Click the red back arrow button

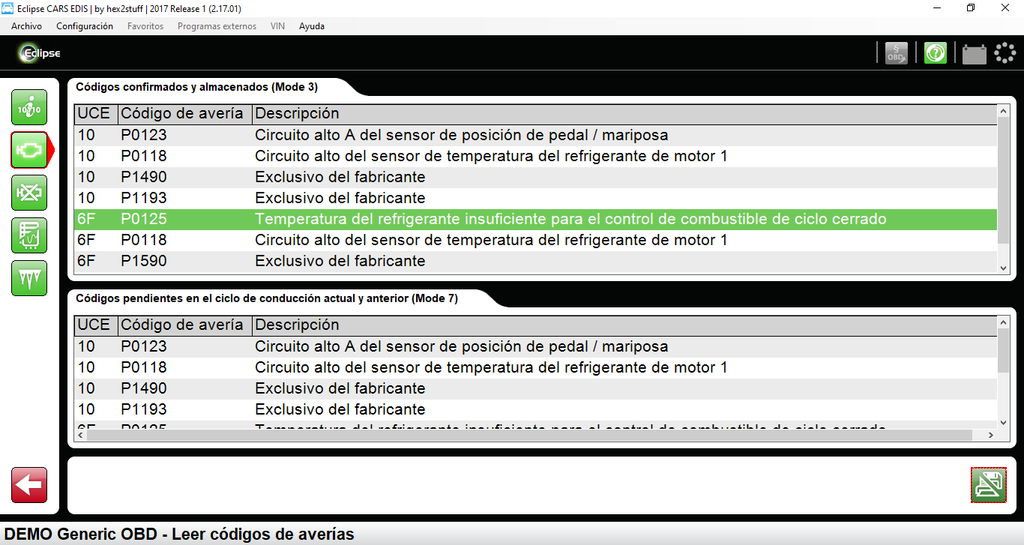coord(29,485)
